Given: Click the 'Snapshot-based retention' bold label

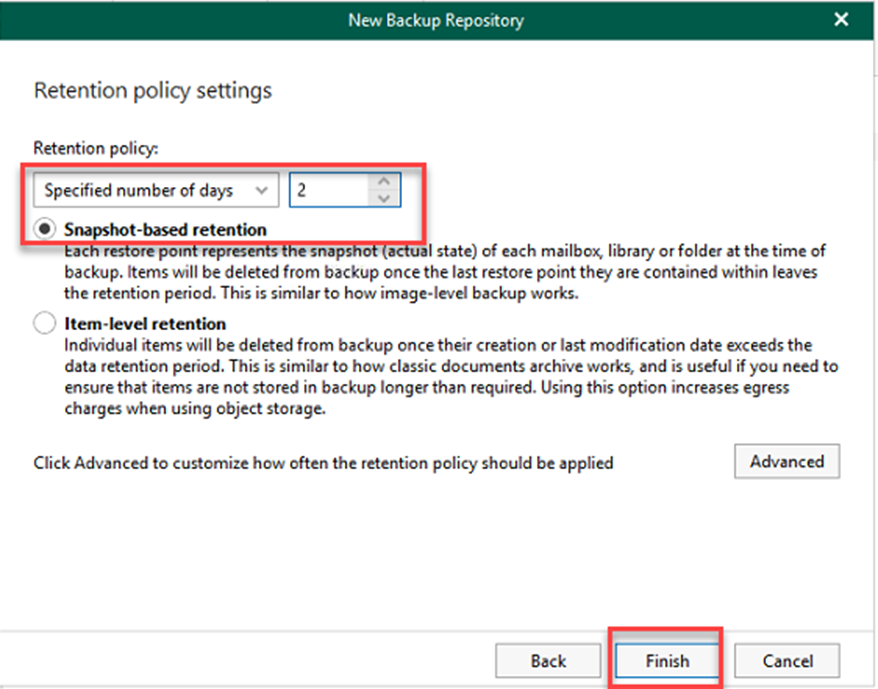Looking at the screenshot, I should pos(165,229).
